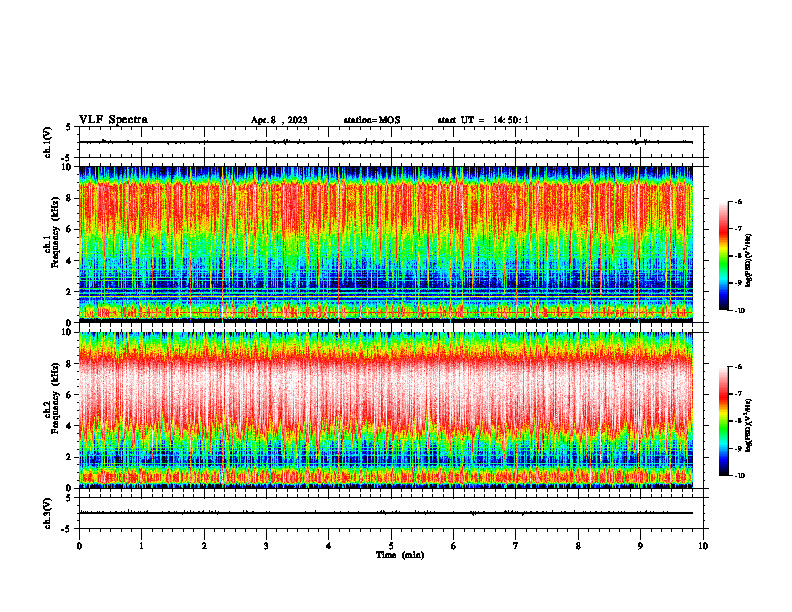Screen dimensions: 792x612
Task: Click the "1" label on the time axis
Action: click(141, 546)
